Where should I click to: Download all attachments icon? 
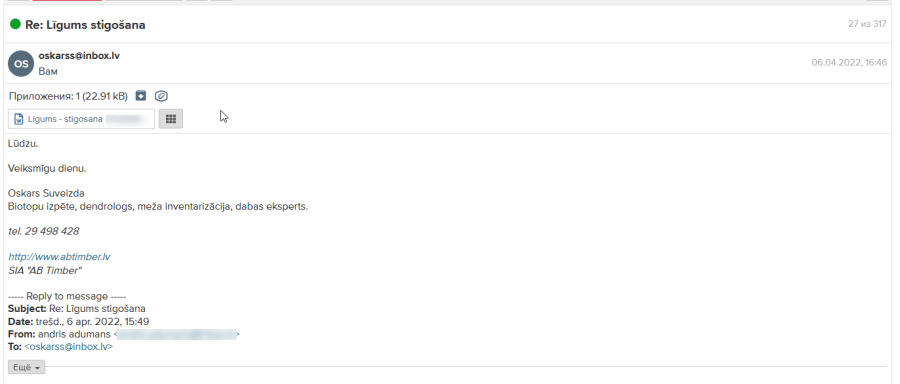tap(141, 96)
